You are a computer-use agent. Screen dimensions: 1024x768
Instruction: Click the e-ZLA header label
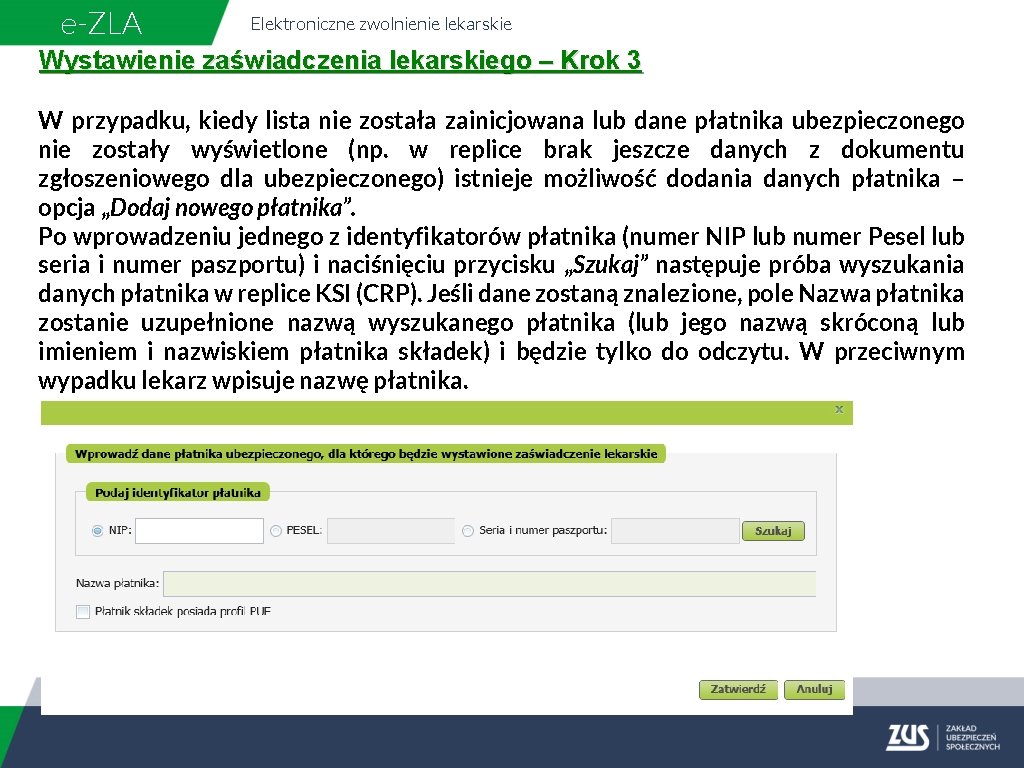pos(101,24)
